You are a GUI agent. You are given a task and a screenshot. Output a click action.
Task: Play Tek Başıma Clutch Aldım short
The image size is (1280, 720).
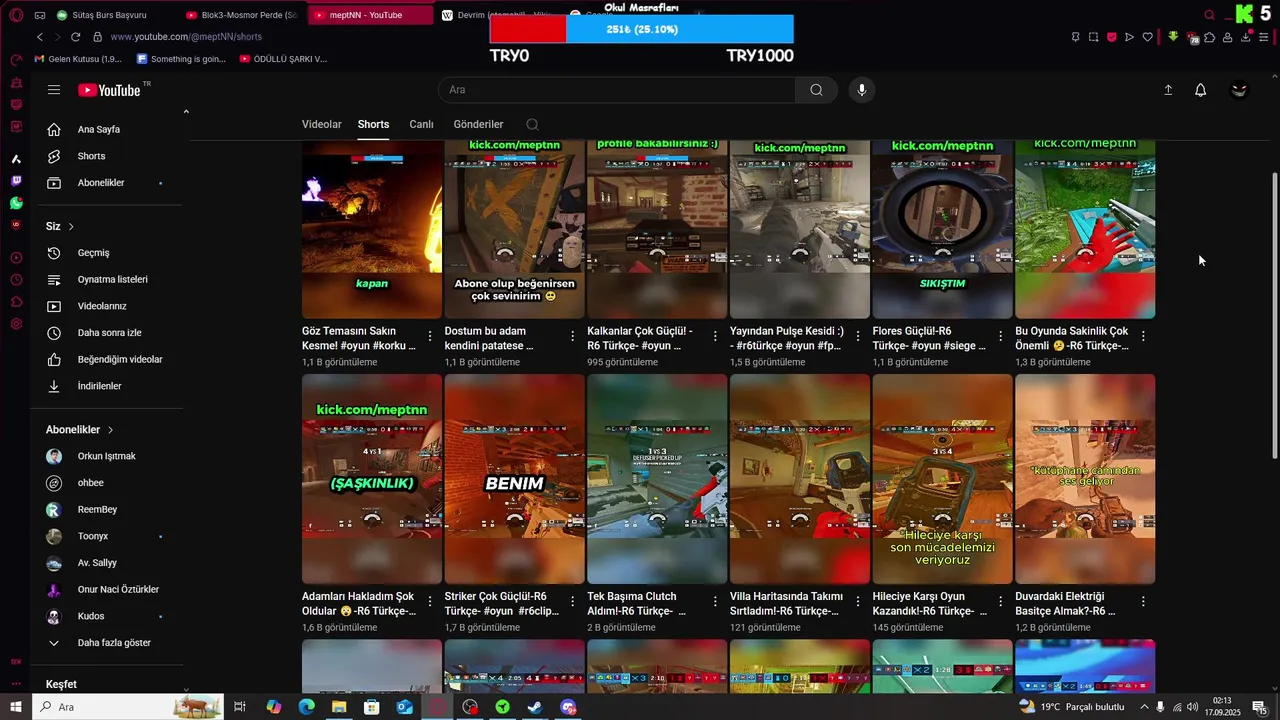[x=657, y=479]
